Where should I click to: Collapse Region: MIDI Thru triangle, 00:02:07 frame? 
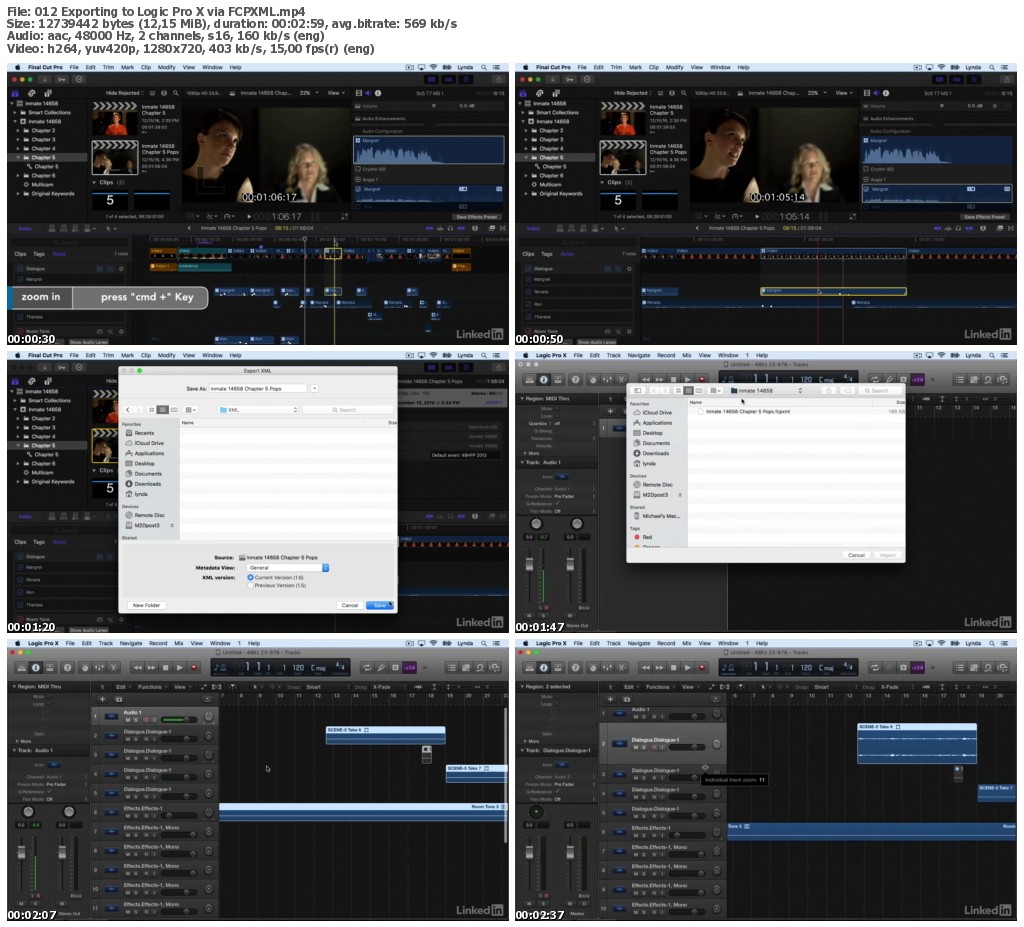coord(14,687)
